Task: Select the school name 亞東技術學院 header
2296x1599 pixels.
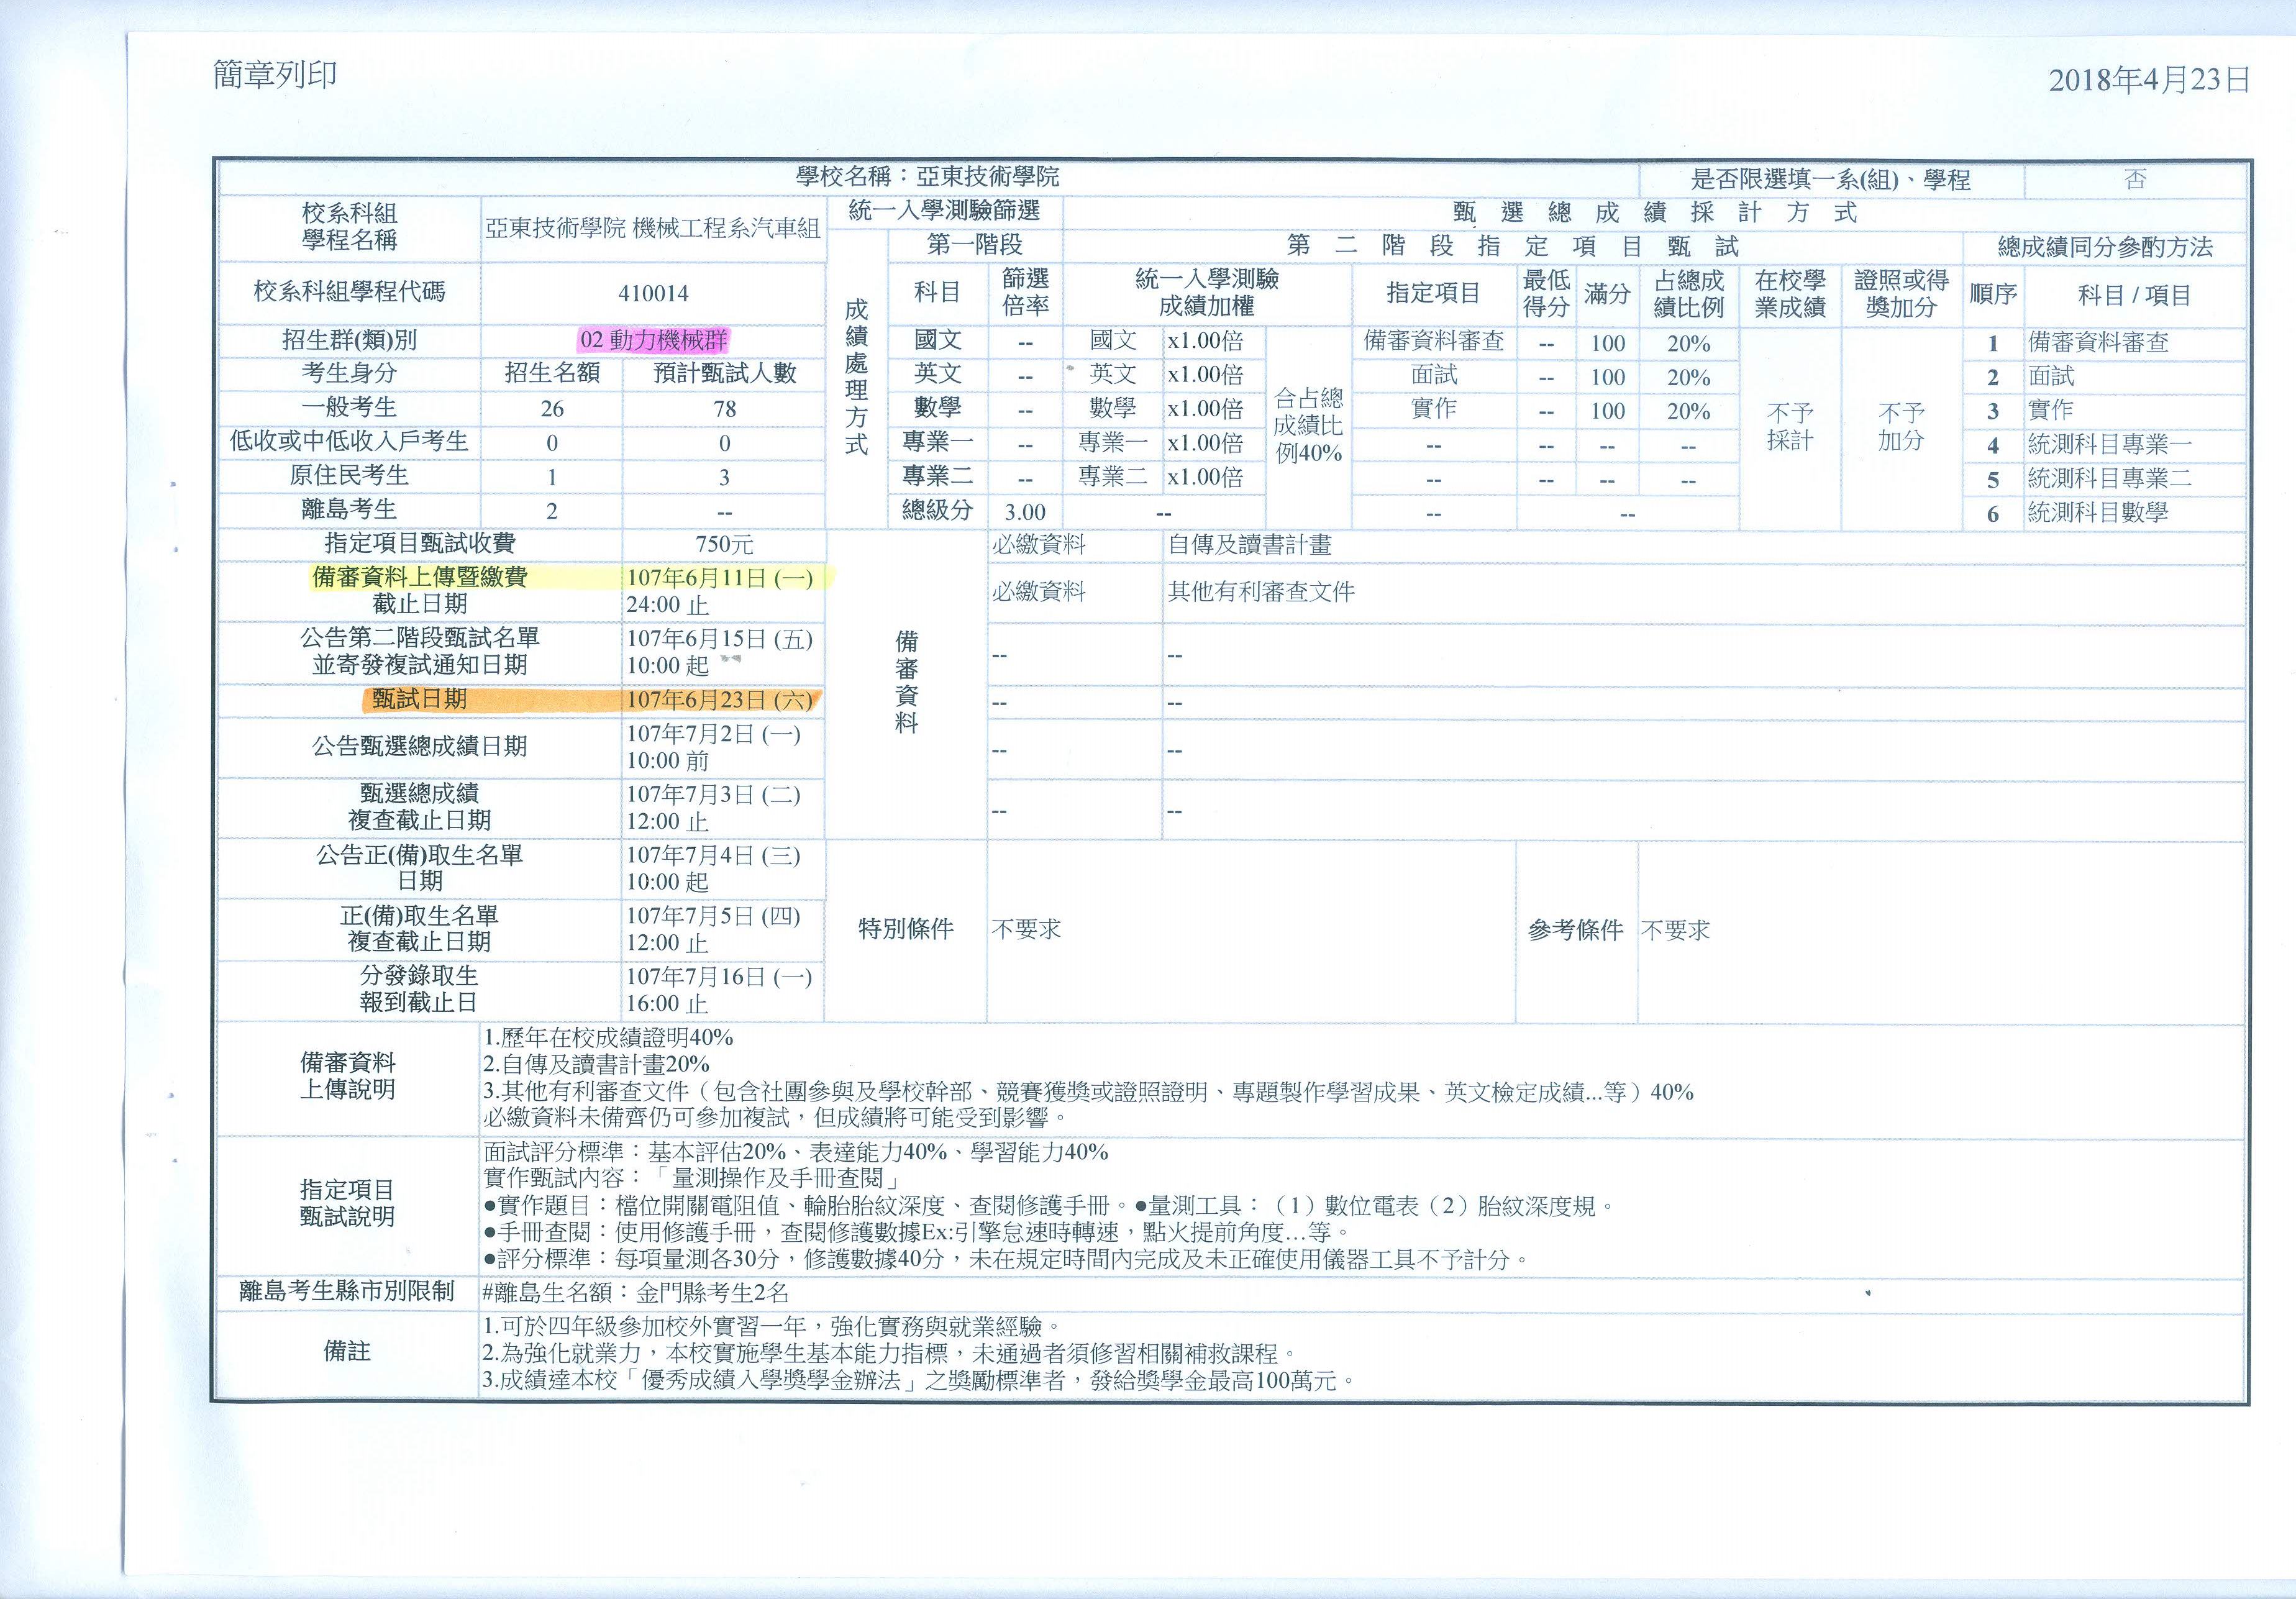Action: tap(927, 177)
